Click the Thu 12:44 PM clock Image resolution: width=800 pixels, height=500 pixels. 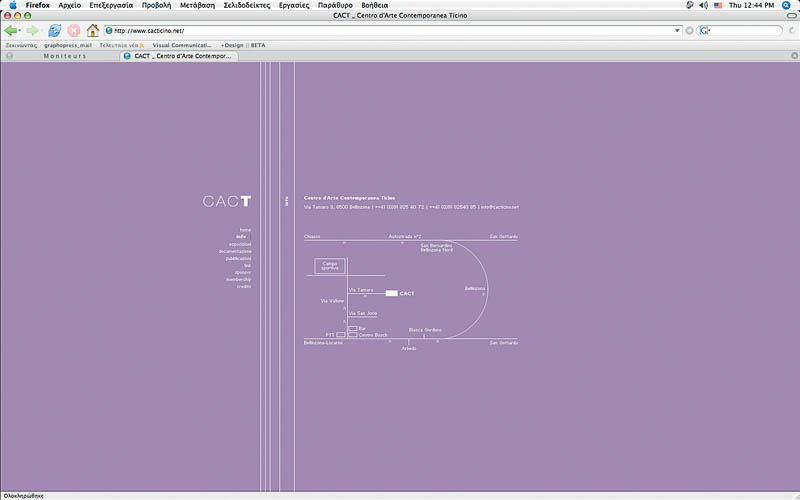tap(752, 5)
